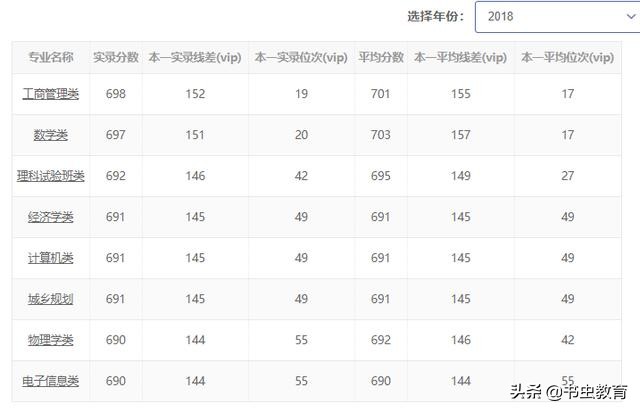Select the 691 average score for 城乡规划
640x412 pixels.
[x=381, y=299]
